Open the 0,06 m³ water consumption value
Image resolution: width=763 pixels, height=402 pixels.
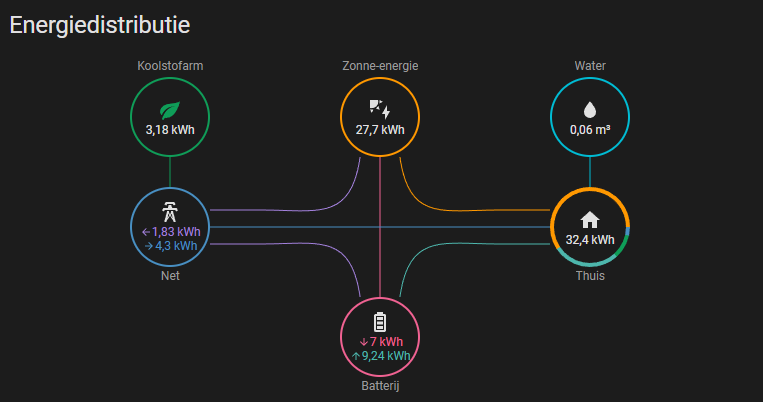point(590,130)
